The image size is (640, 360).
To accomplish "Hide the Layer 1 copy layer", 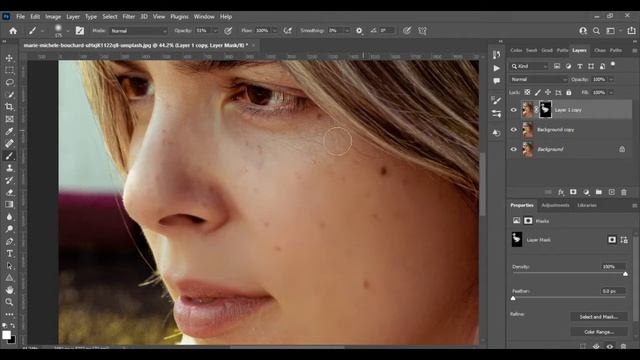I will click(514, 110).
